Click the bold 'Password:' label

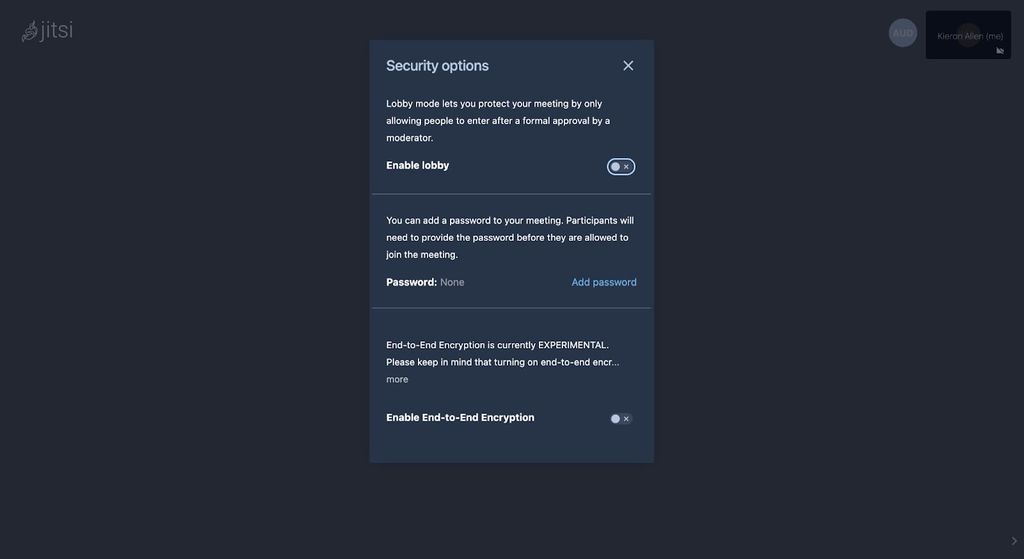pyautogui.click(x=411, y=282)
